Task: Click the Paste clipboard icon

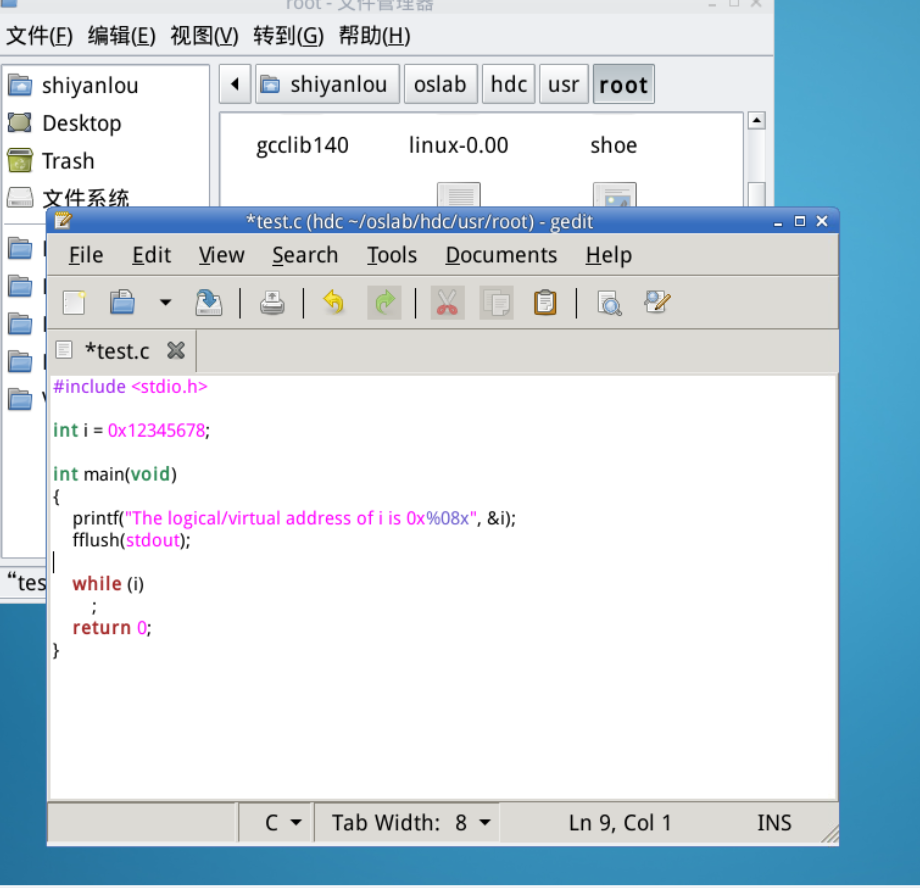Action: (545, 303)
